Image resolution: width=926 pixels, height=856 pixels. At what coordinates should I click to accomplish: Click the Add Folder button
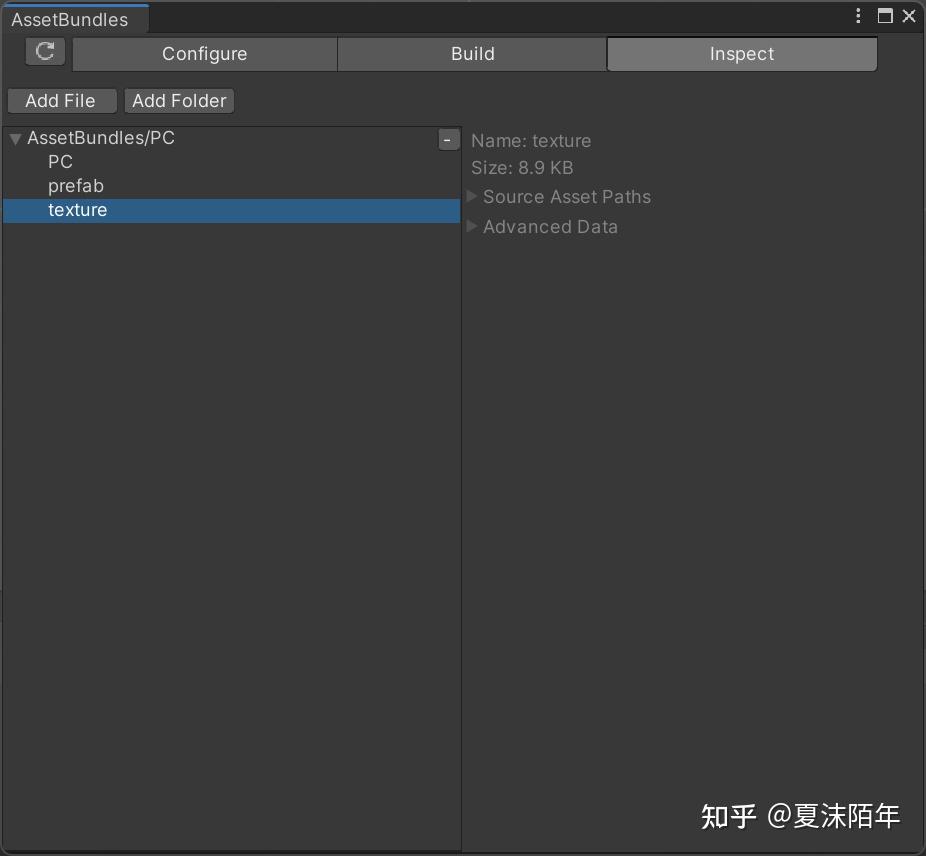pos(179,100)
